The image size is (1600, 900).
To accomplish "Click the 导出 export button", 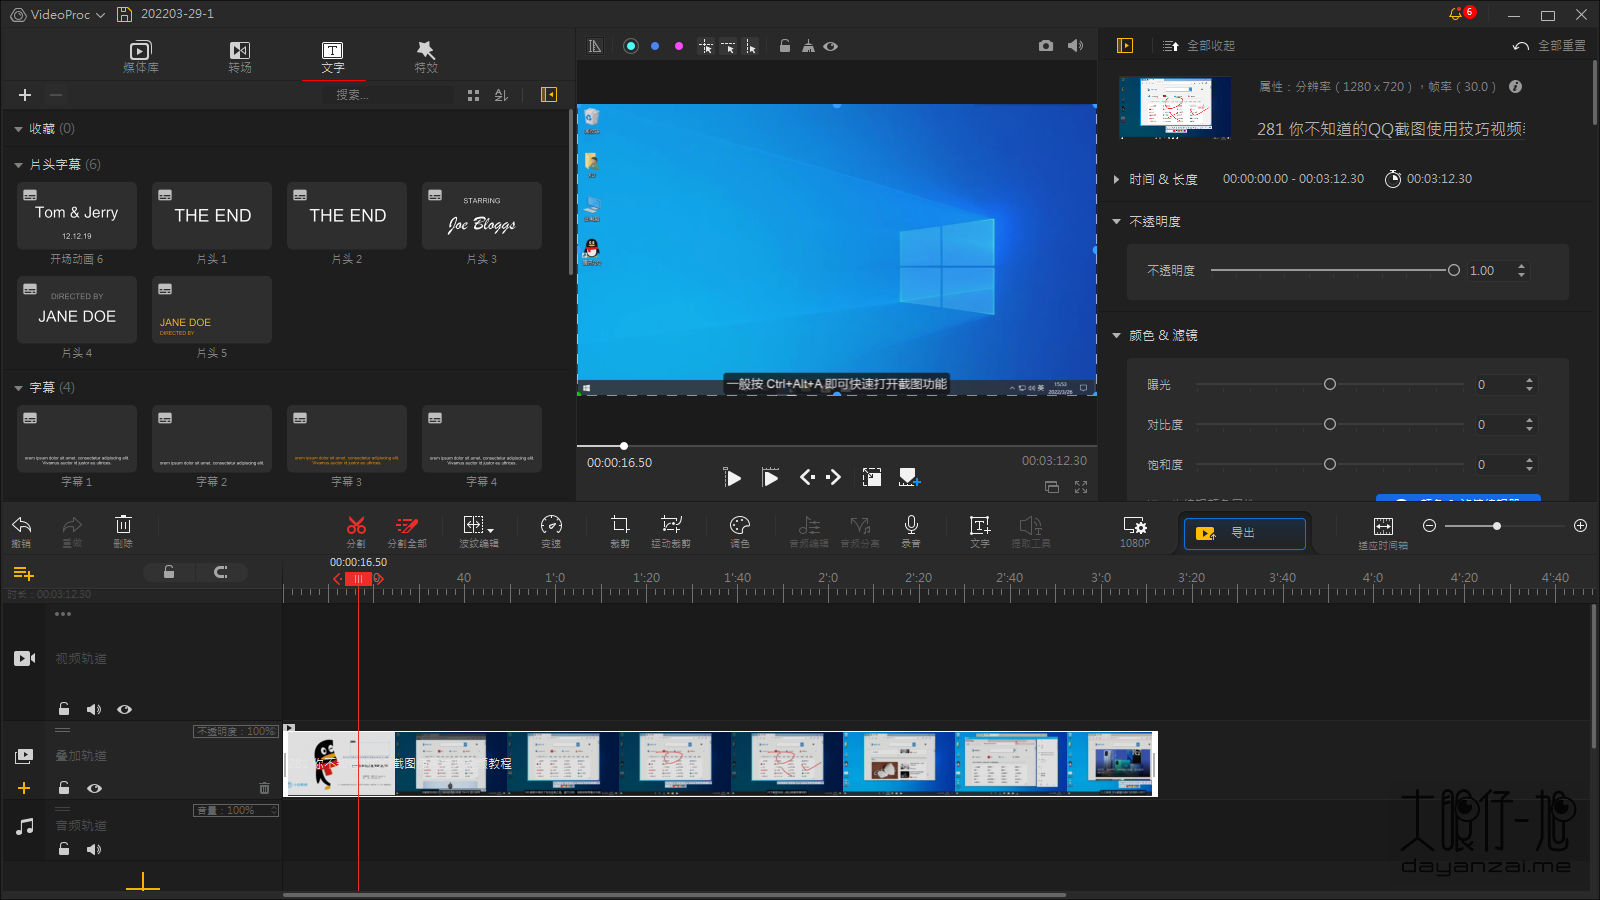I will pos(1245,533).
